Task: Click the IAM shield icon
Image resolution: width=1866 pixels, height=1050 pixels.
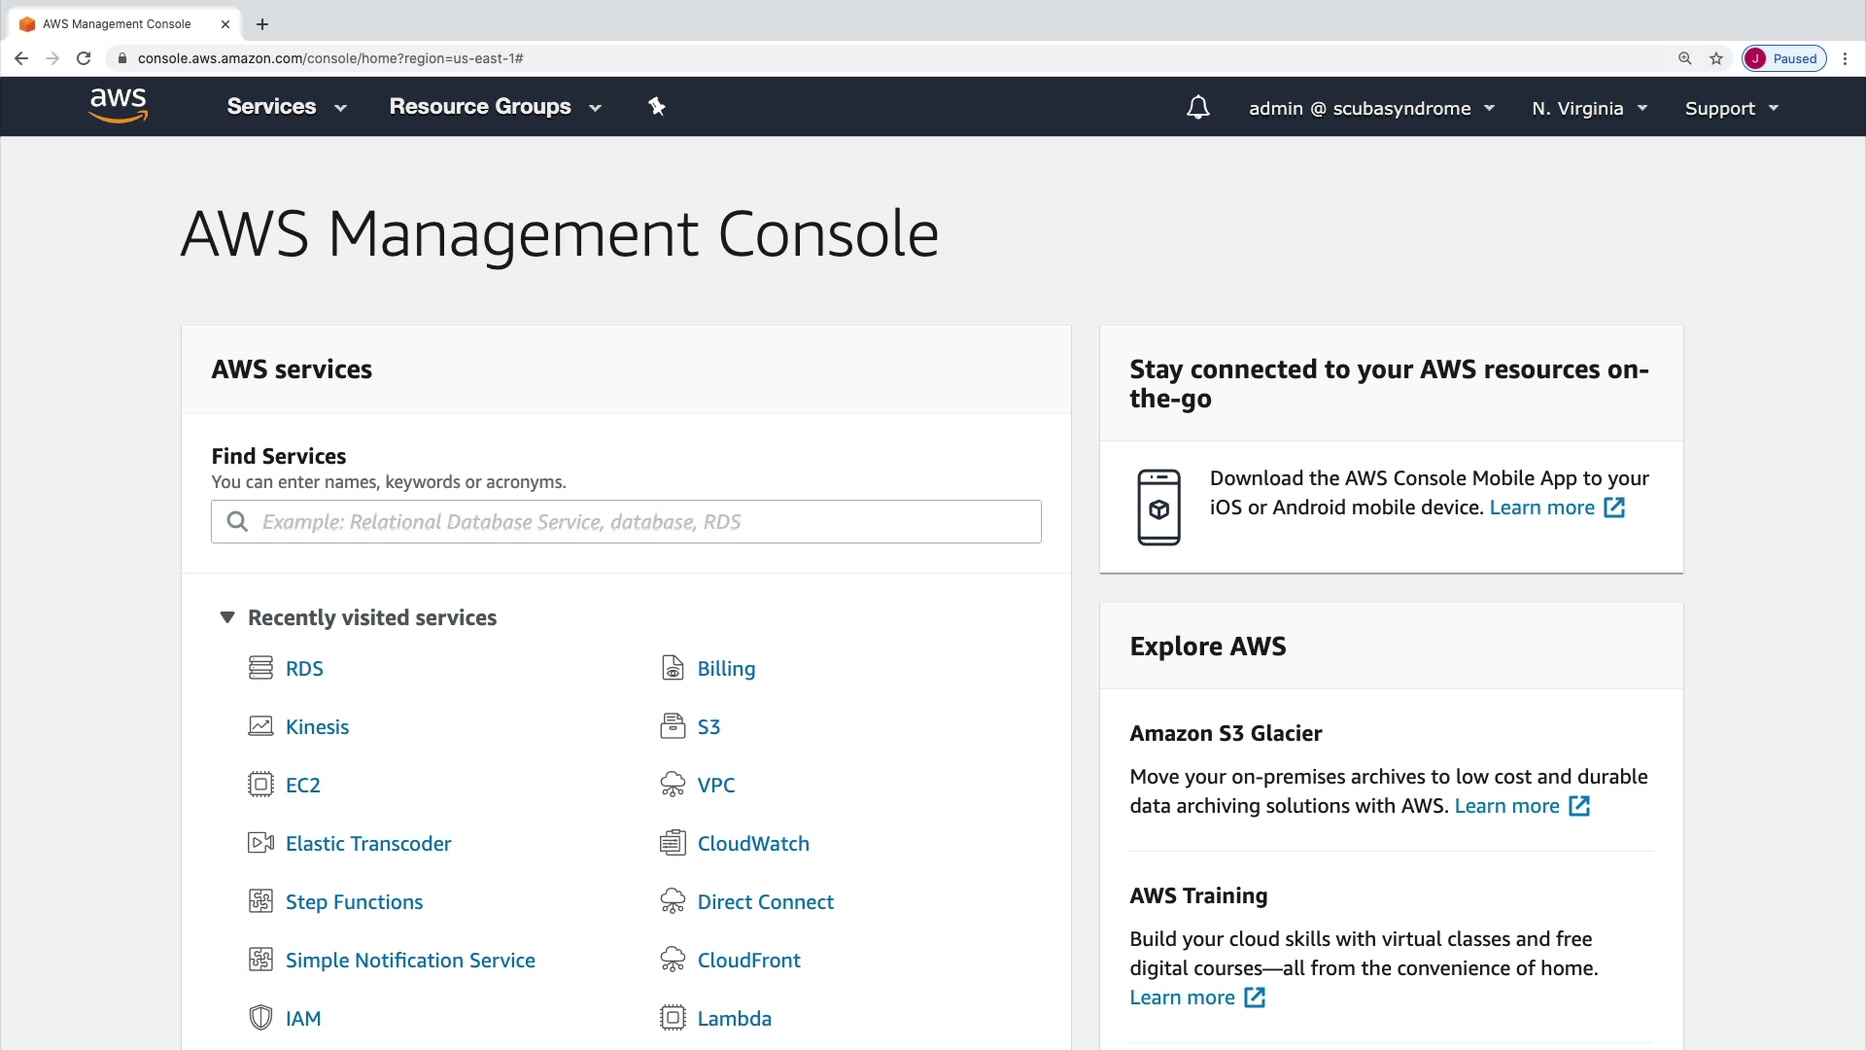Action: pyautogui.click(x=260, y=1017)
